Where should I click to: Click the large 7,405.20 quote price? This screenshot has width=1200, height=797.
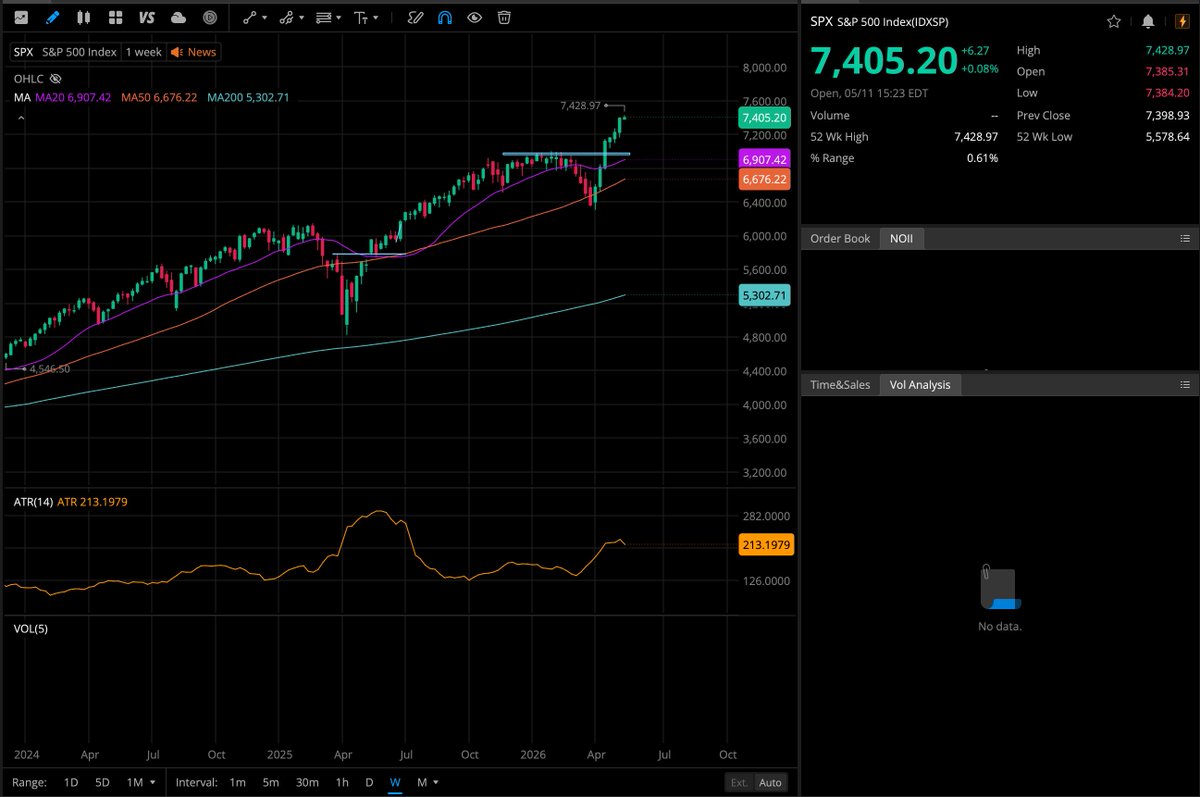coord(882,62)
